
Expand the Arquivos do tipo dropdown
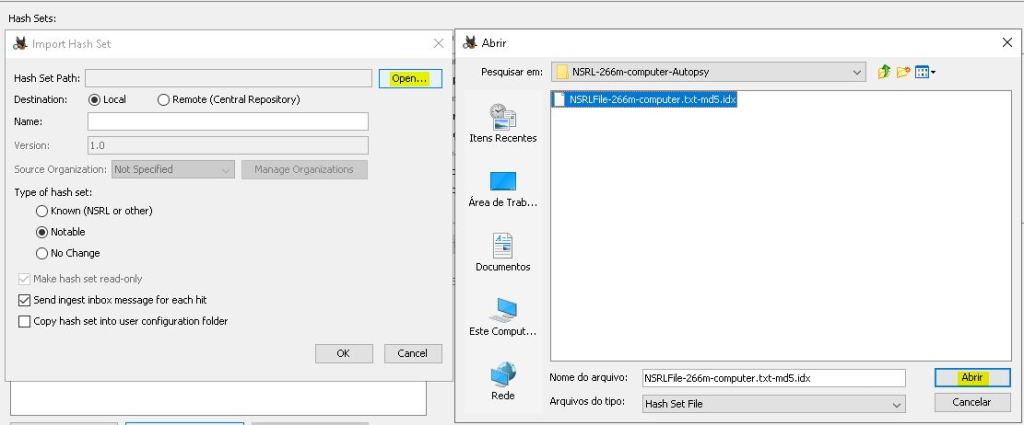coord(897,404)
